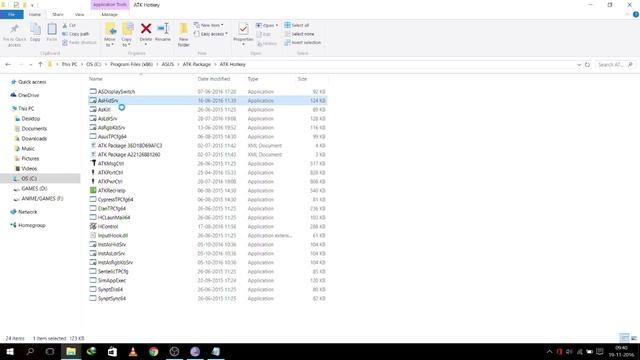Click Copy path in the ribbon
The width and height of the screenshot is (640, 360).
click(76, 34)
